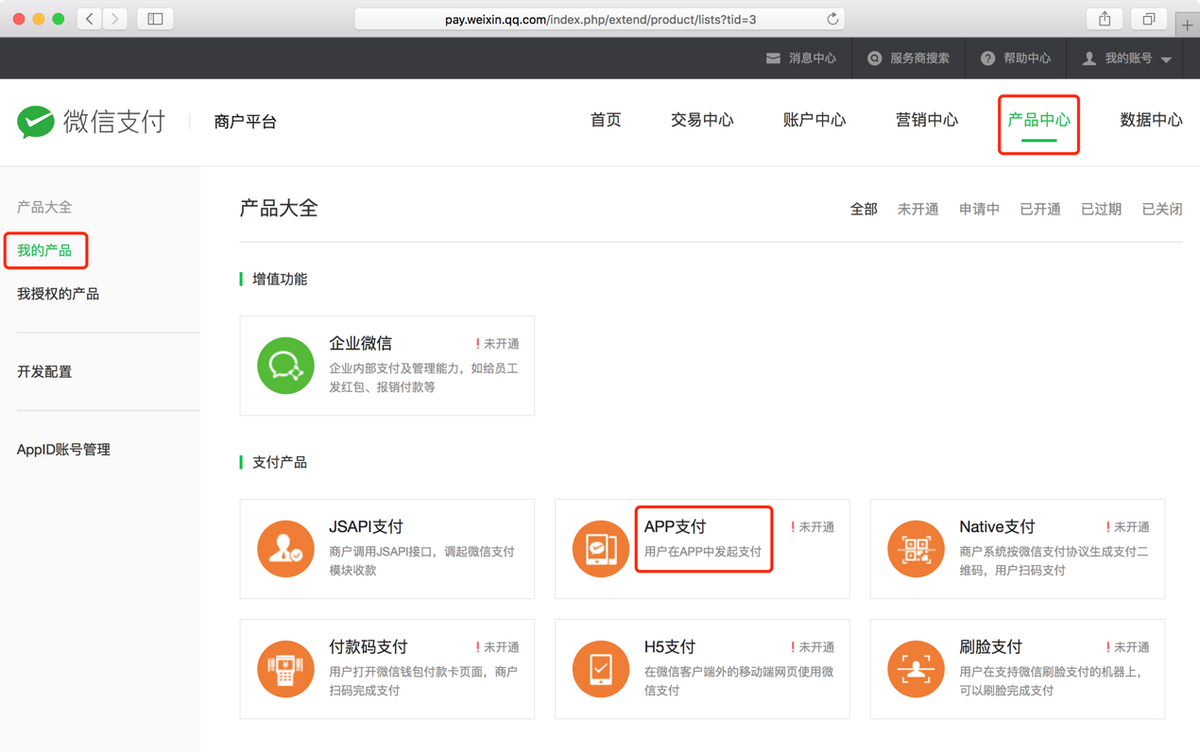Select AppID账号管理 in the sidebar
1200x752 pixels.
(63, 449)
